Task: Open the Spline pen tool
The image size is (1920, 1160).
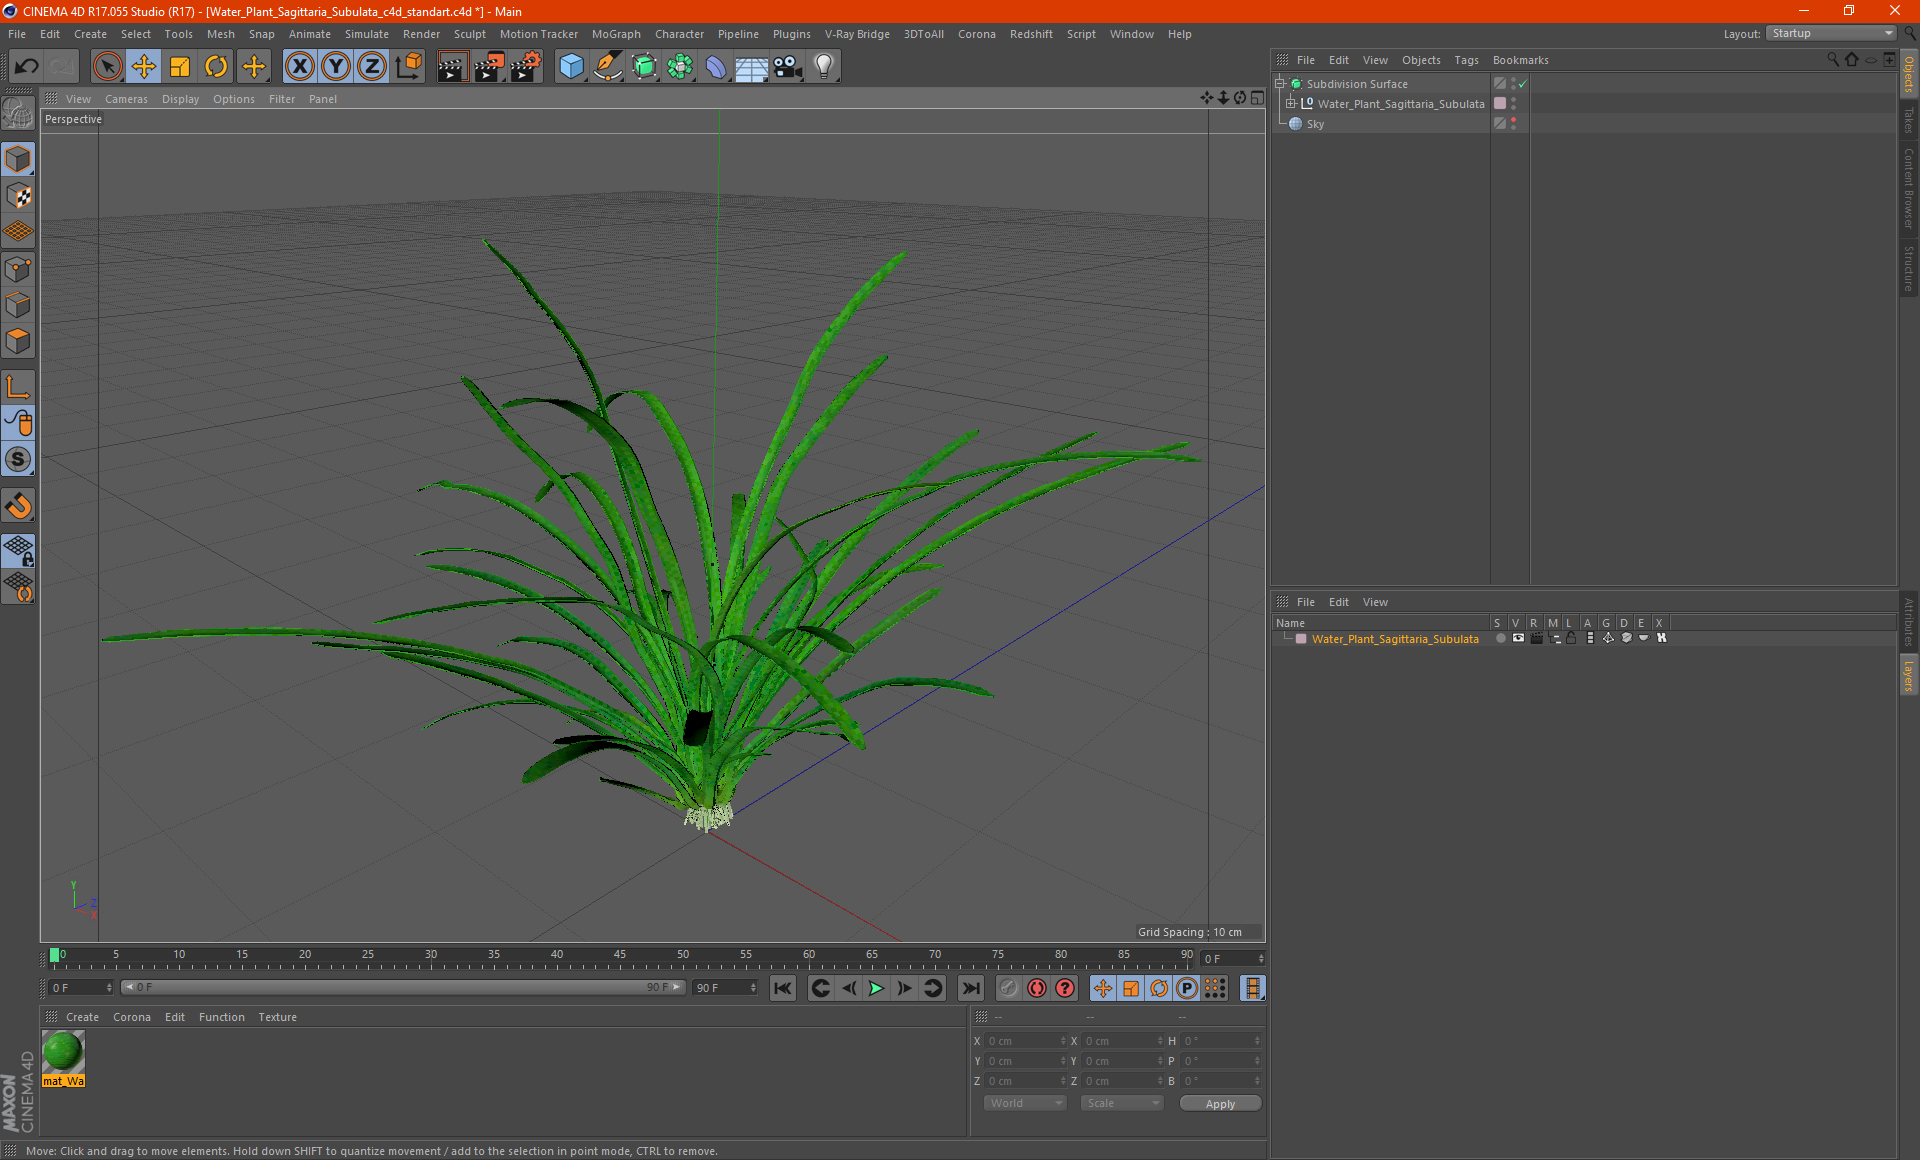Action: [x=607, y=67]
